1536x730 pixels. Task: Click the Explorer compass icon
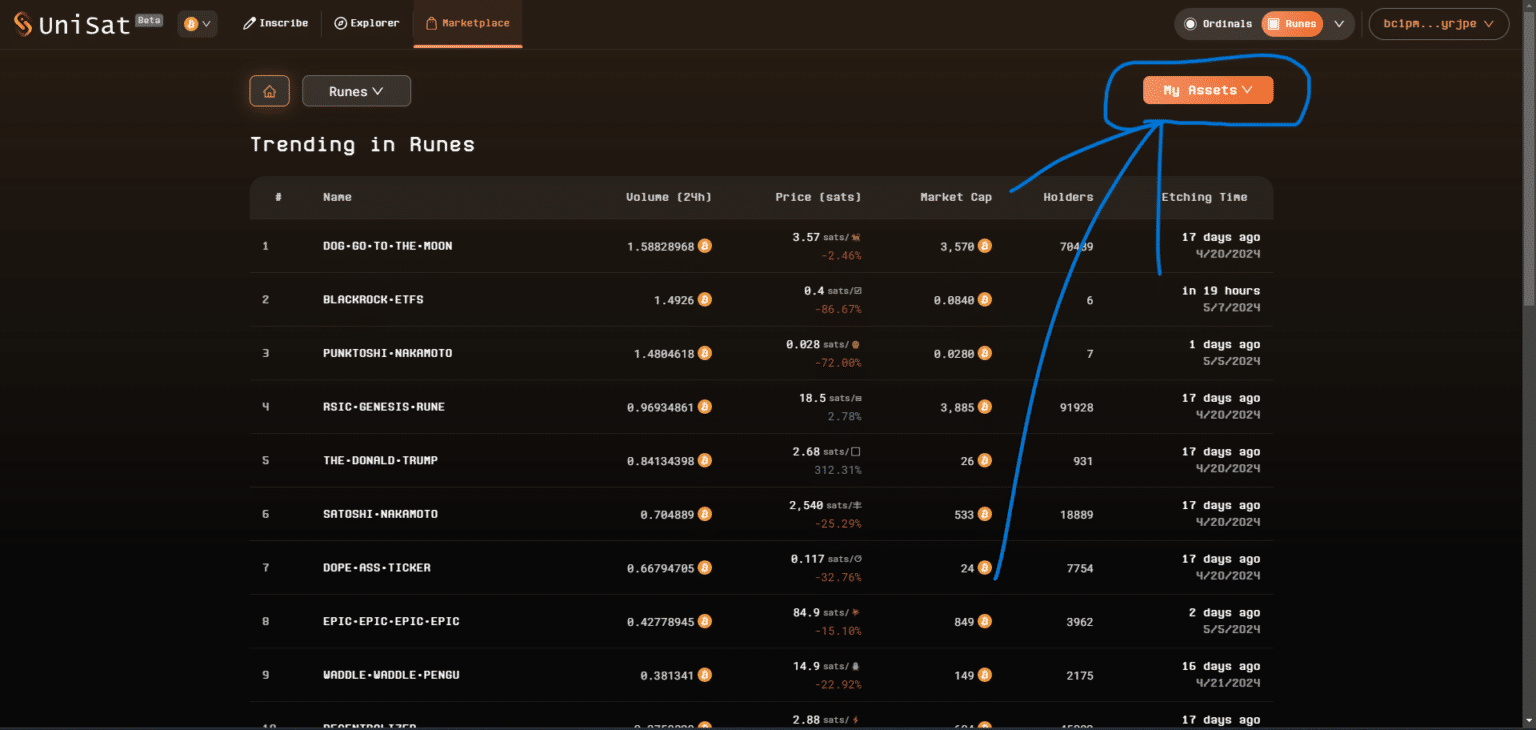tap(339, 22)
